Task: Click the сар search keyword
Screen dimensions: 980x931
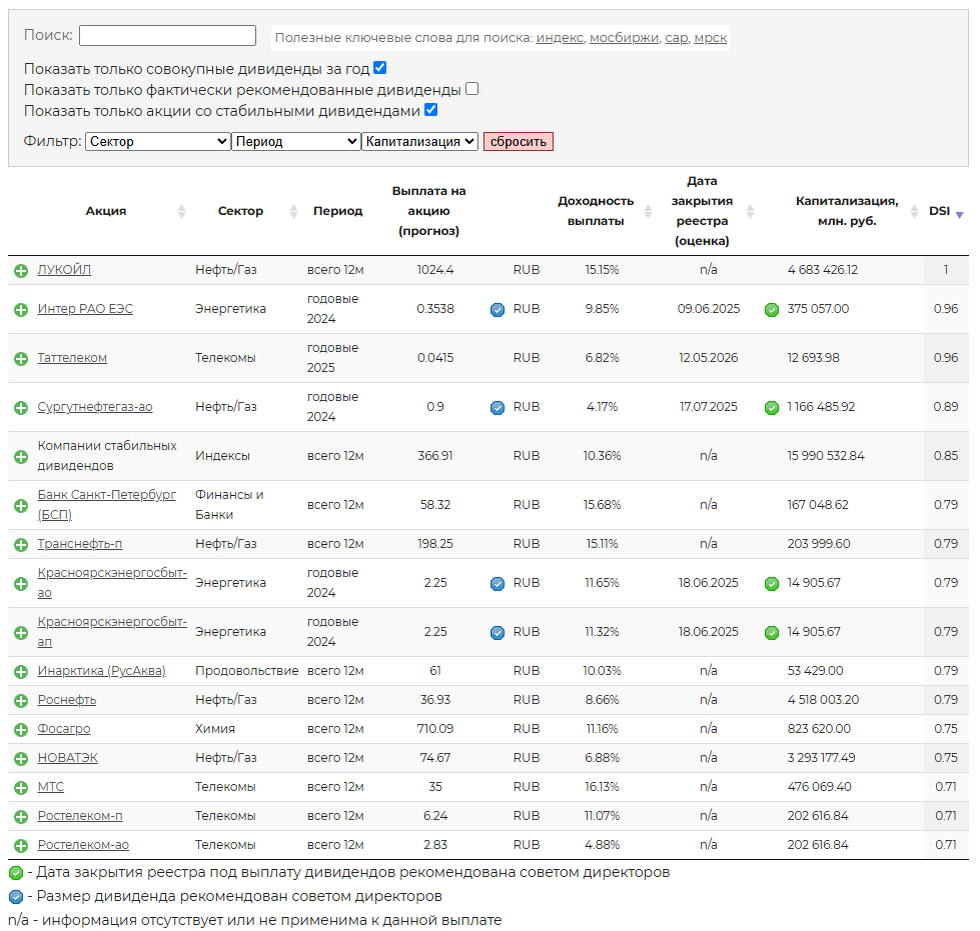Action: click(676, 38)
